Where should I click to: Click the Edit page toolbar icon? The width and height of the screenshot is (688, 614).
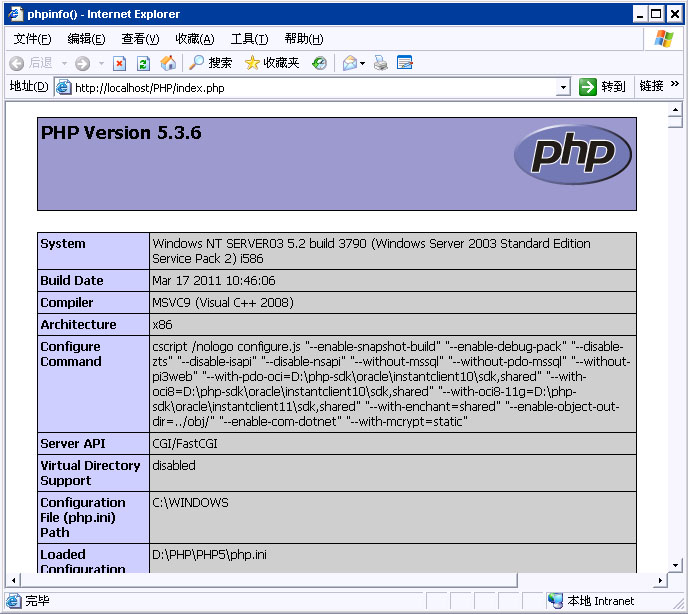click(x=405, y=63)
